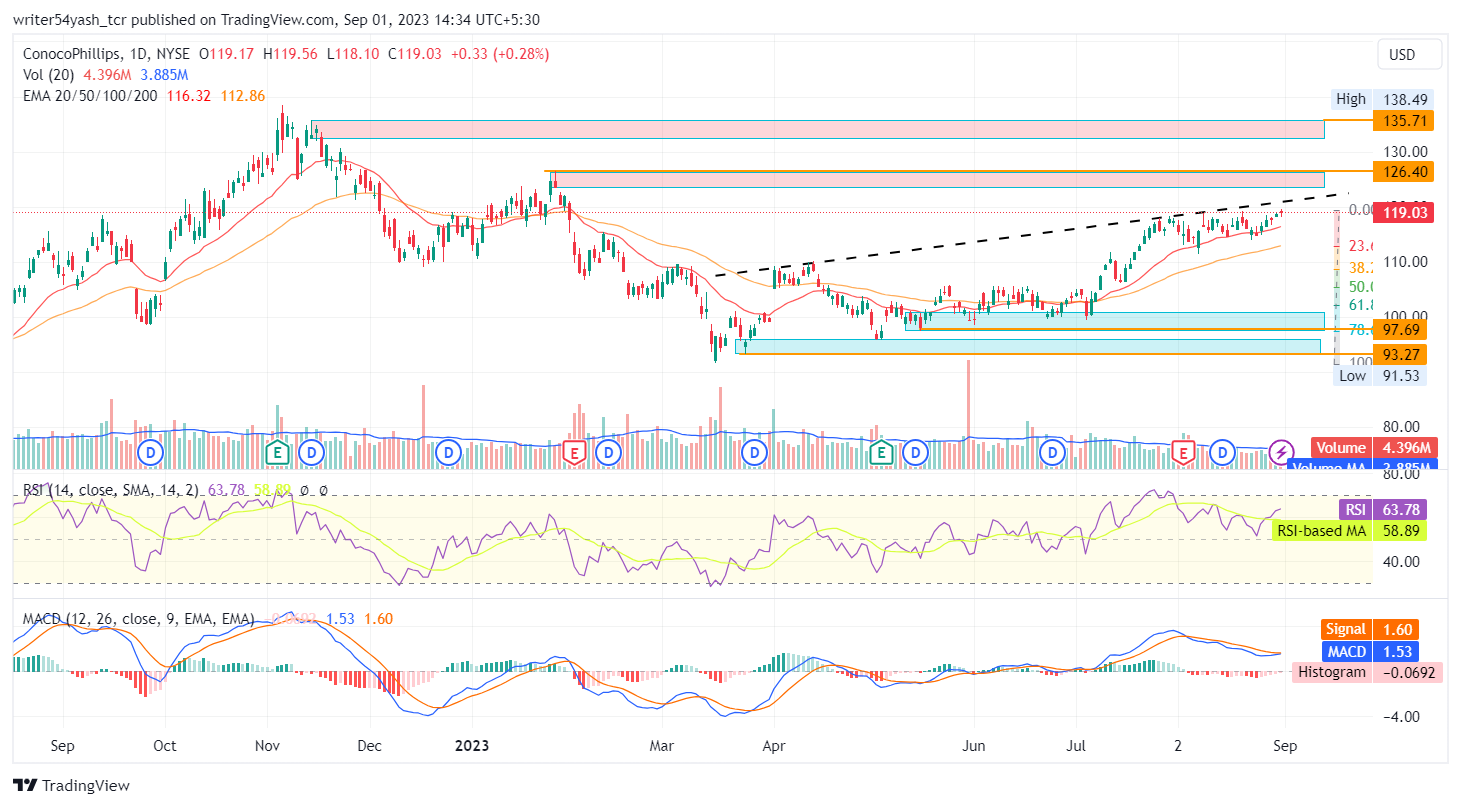Click the MACD (12, 26, close, 9, EMA, EMA) legend
Viewport: 1461px width, 807px height.
(x=139, y=619)
